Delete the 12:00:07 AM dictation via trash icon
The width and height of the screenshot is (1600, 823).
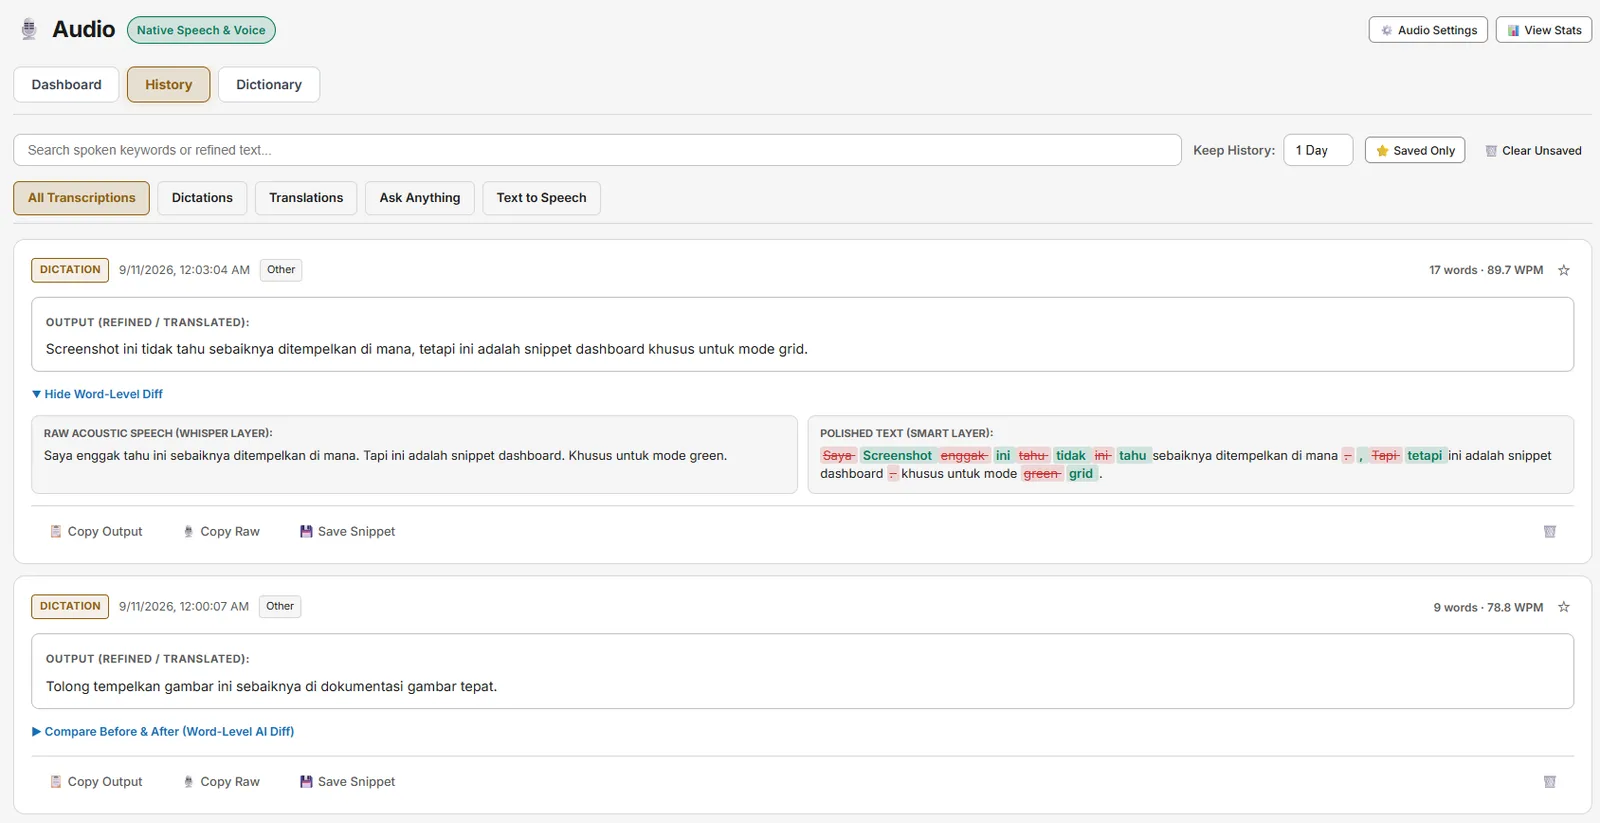1550,782
